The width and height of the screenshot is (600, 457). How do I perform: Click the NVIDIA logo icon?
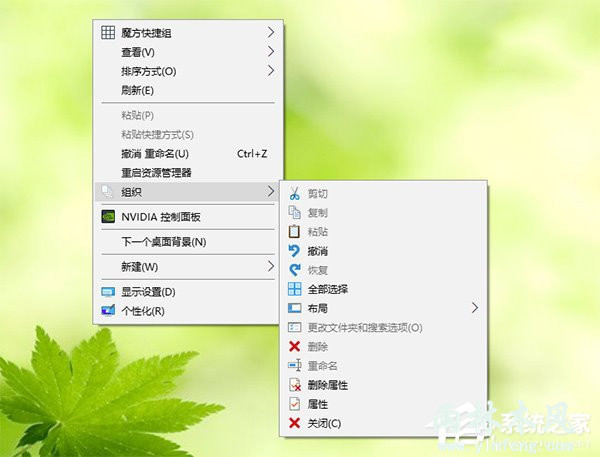pyautogui.click(x=108, y=217)
